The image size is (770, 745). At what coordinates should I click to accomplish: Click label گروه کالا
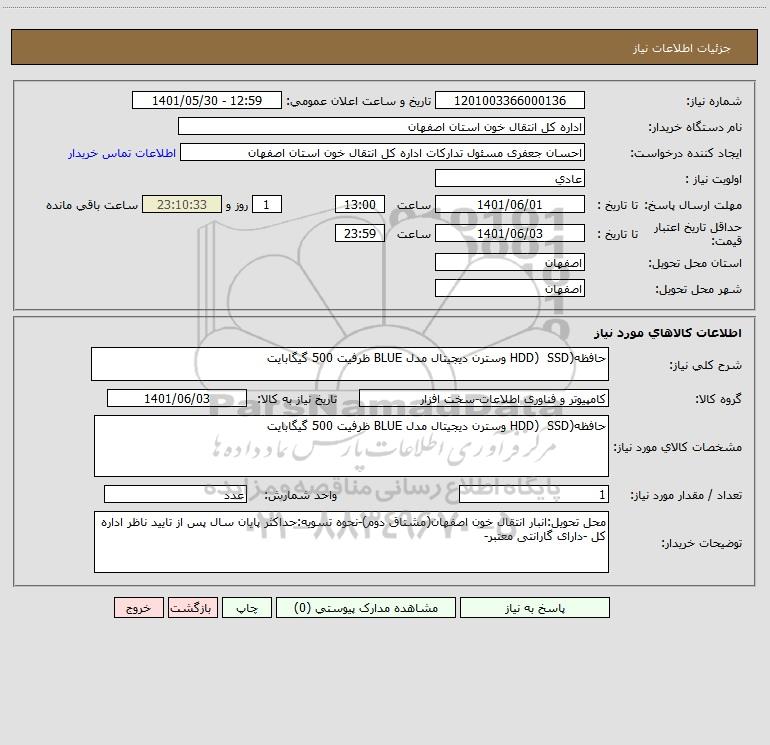coord(718,399)
